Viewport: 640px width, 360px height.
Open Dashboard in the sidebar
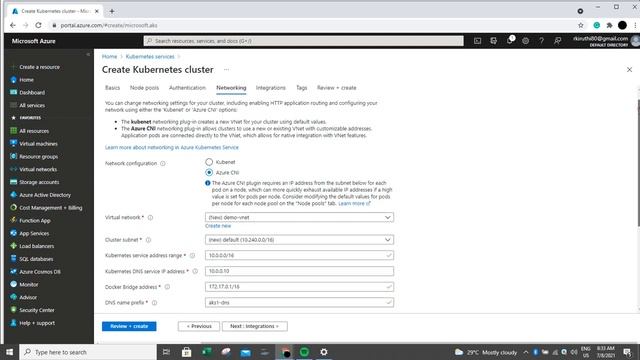pyautogui.click(x=32, y=92)
